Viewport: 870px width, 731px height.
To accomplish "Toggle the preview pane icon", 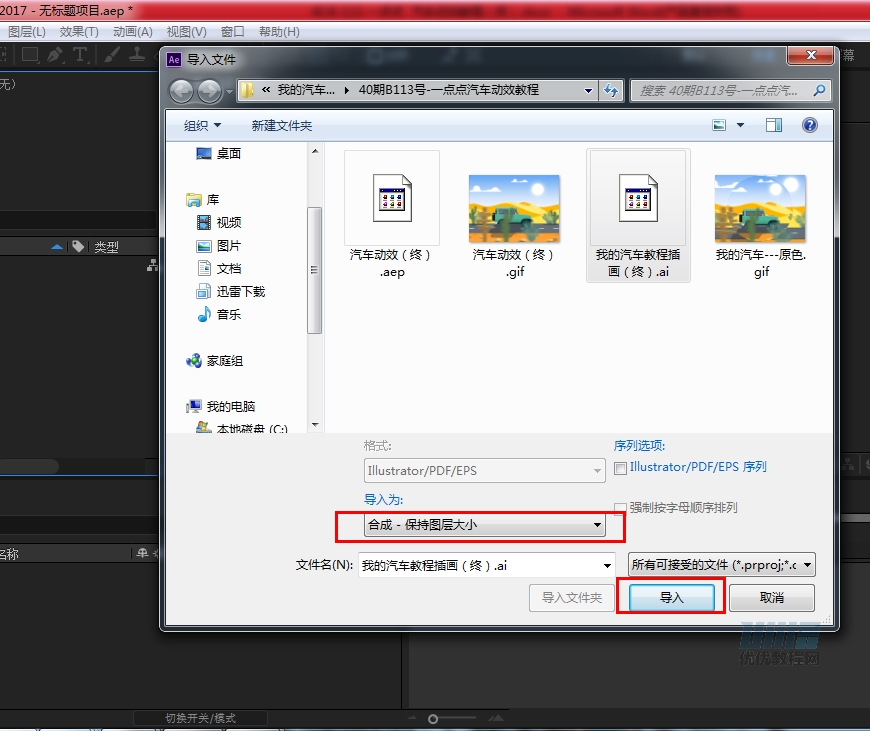I will coord(773,125).
